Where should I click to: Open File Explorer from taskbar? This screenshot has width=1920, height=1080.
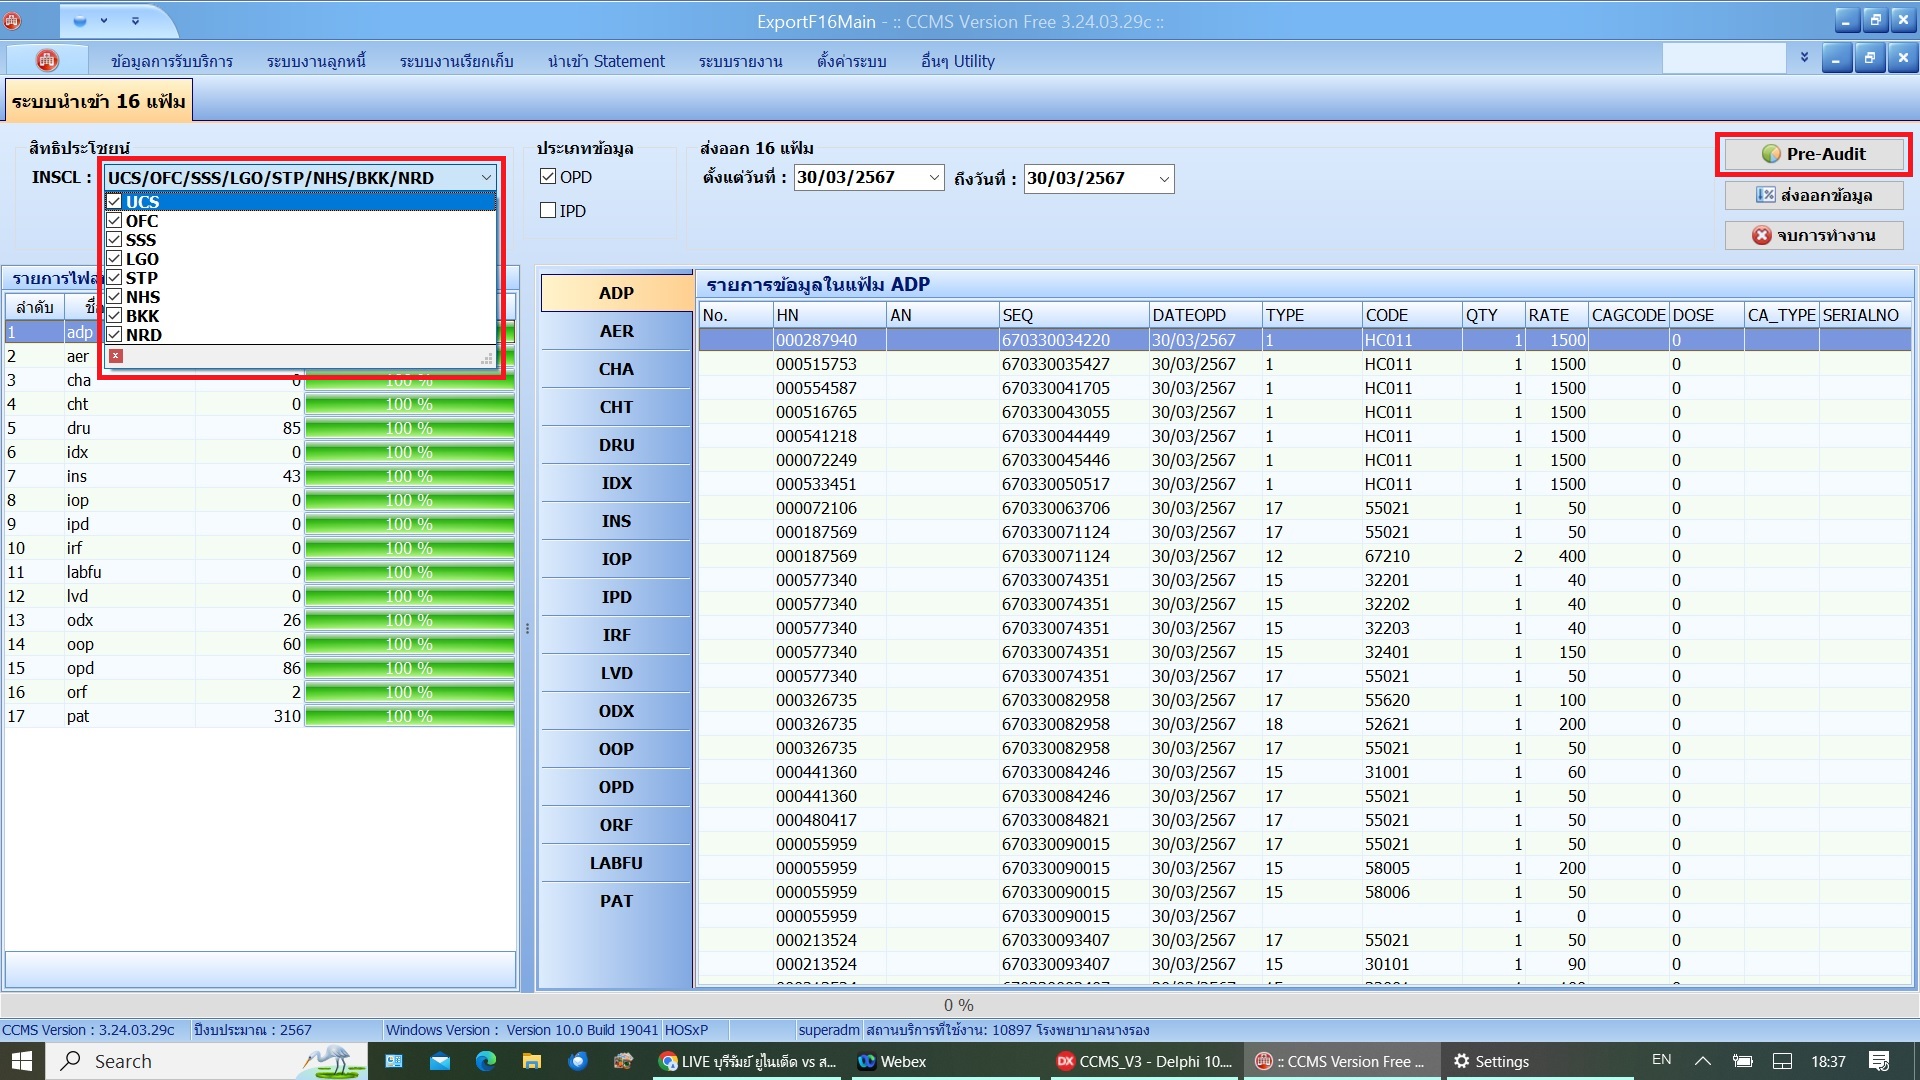532,1061
